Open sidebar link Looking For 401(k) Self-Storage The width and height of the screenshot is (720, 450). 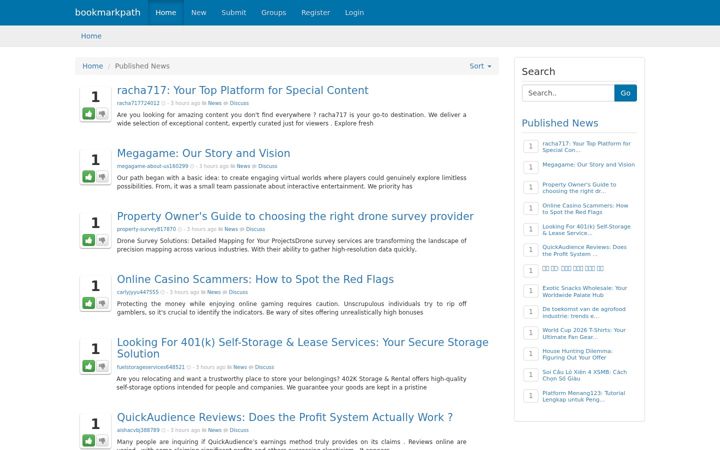point(586,230)
